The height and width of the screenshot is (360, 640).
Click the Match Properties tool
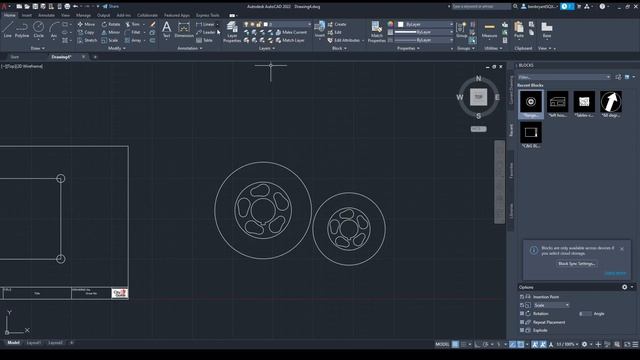(376, 32)
